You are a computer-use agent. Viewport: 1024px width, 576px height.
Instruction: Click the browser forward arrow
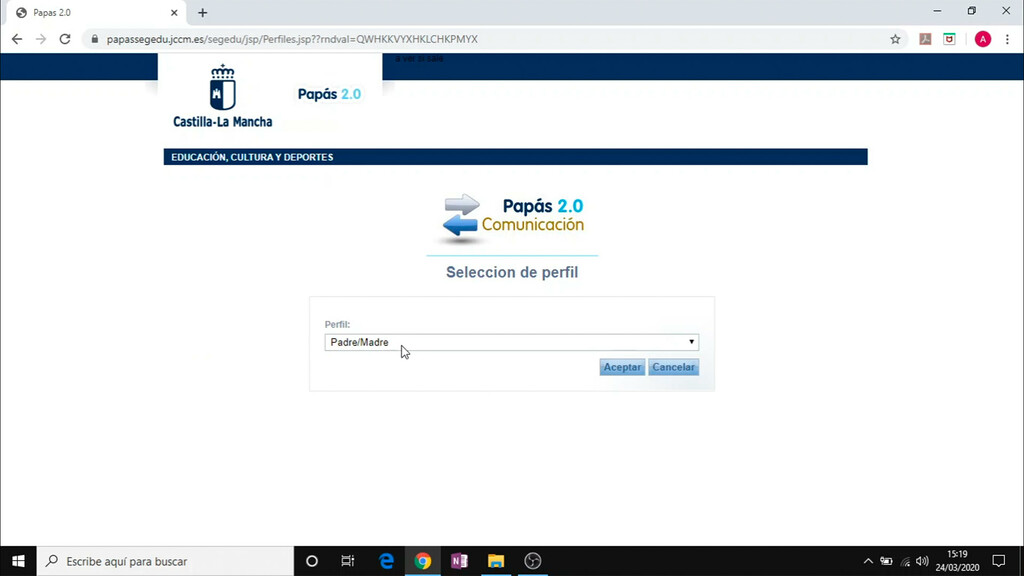[x=40, y=39]
